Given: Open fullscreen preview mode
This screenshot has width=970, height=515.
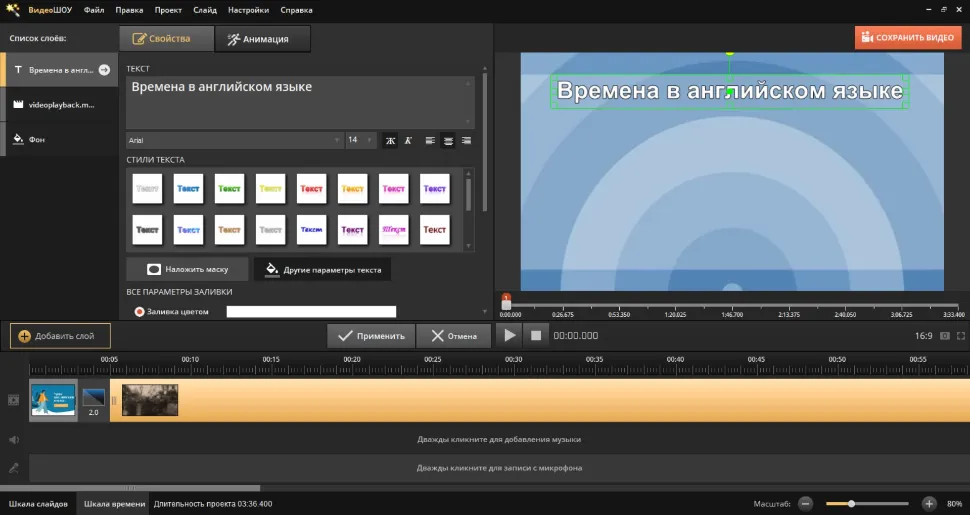Looking at the screenshot, I should tap(961, 335).
